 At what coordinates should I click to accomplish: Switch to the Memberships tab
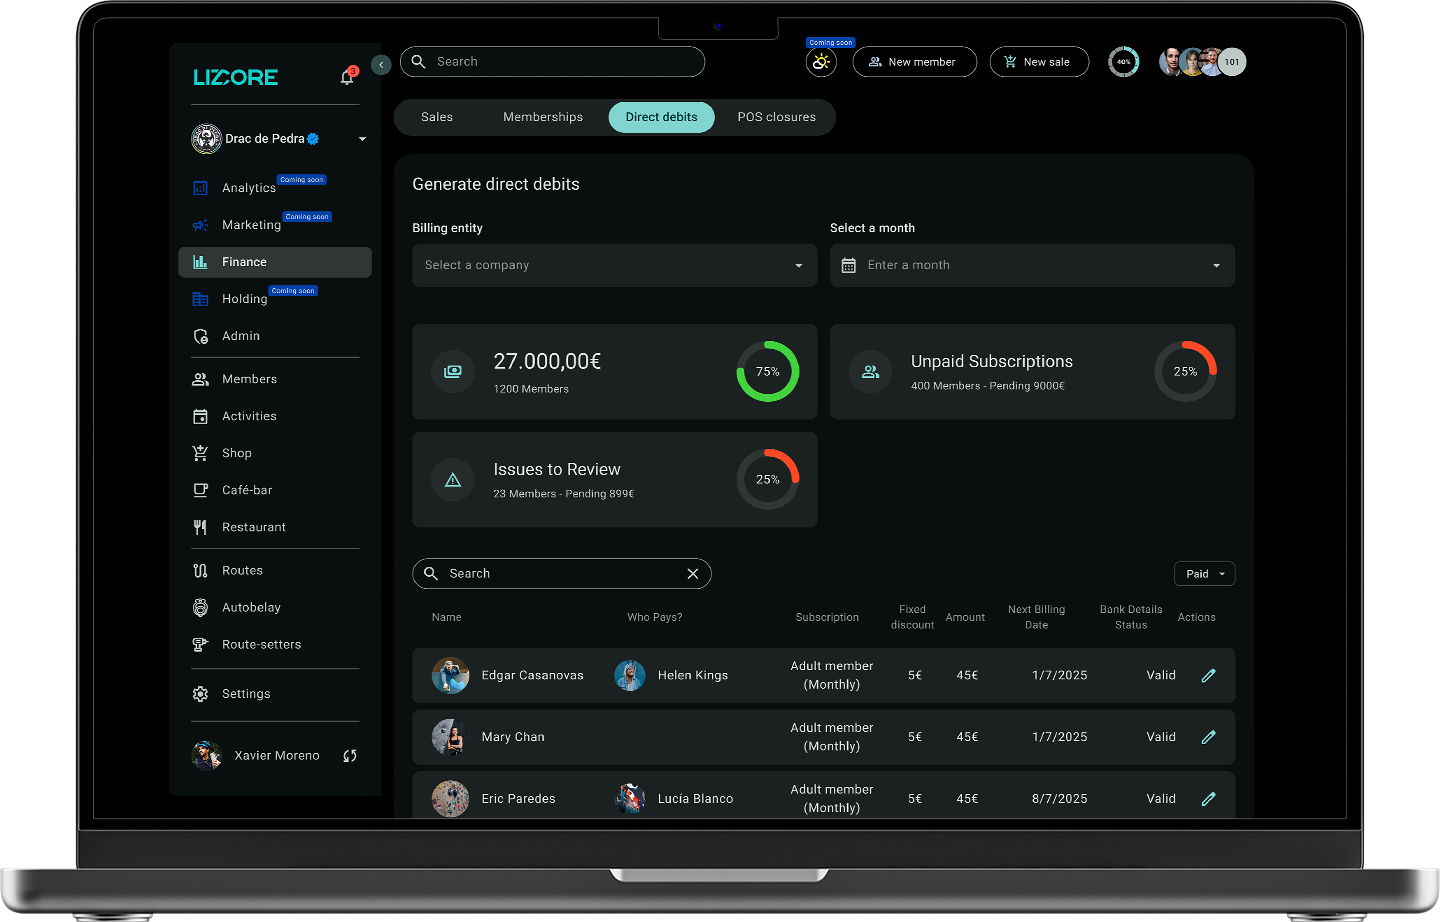543,117
